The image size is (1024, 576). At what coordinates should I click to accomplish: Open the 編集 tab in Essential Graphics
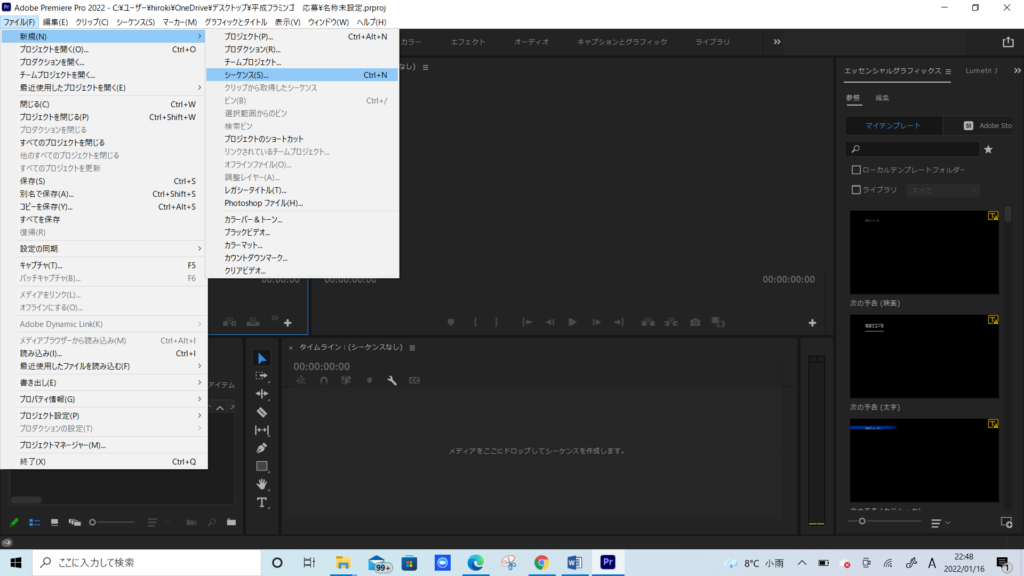tap(882, 98)
